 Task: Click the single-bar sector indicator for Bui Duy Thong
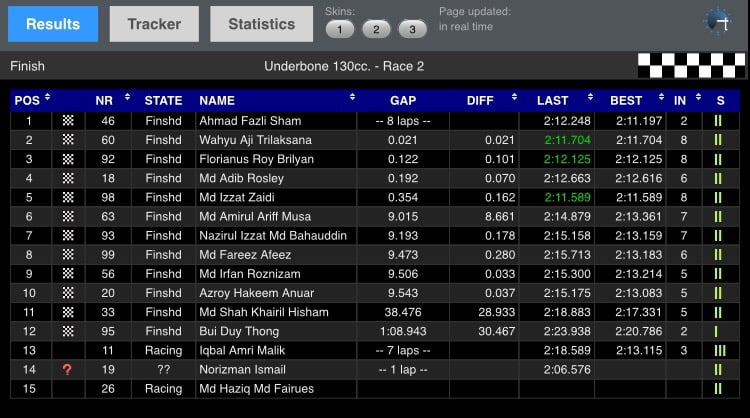point(717,331)
